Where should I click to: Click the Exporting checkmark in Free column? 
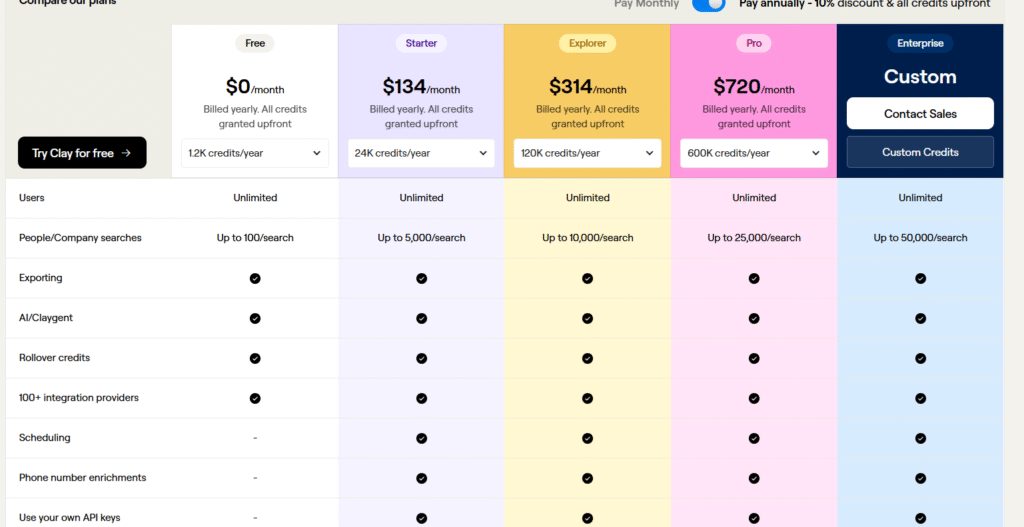tap(255, 278)
